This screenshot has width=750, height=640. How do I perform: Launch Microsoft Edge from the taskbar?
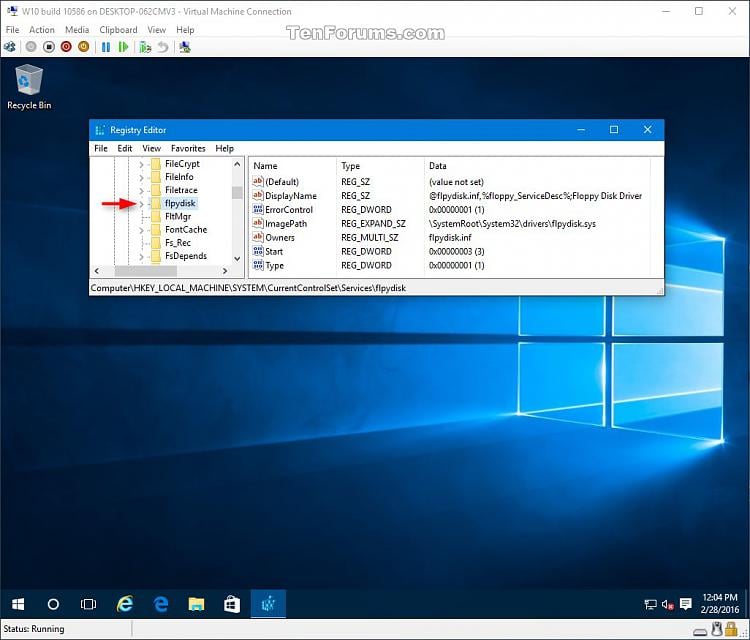click(x=161, y=604)
